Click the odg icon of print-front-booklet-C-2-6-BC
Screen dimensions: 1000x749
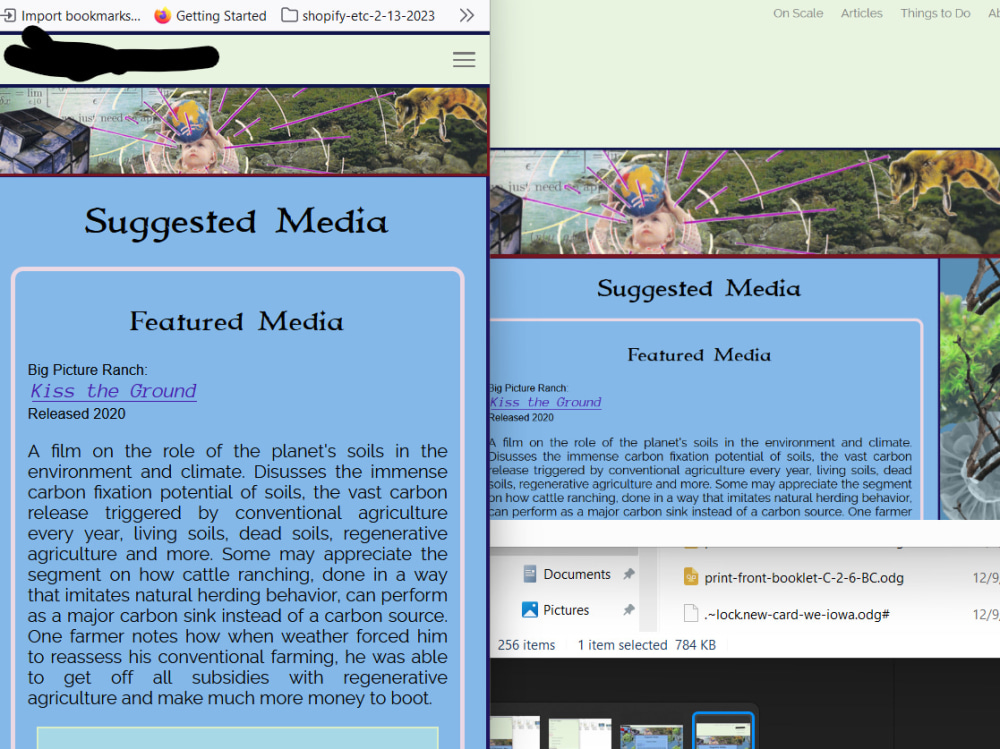[x=691, y=577]
